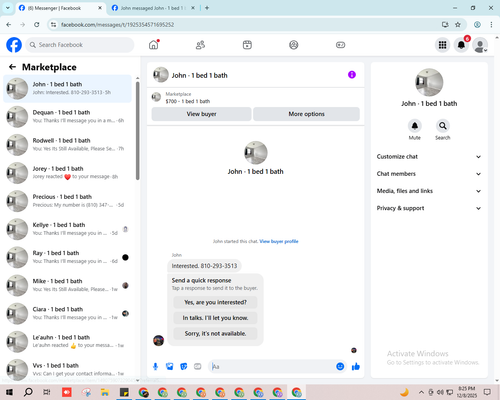
Task: Open File Explorer from taskbar
Action: pyautogui.click(x=105, y=392)
